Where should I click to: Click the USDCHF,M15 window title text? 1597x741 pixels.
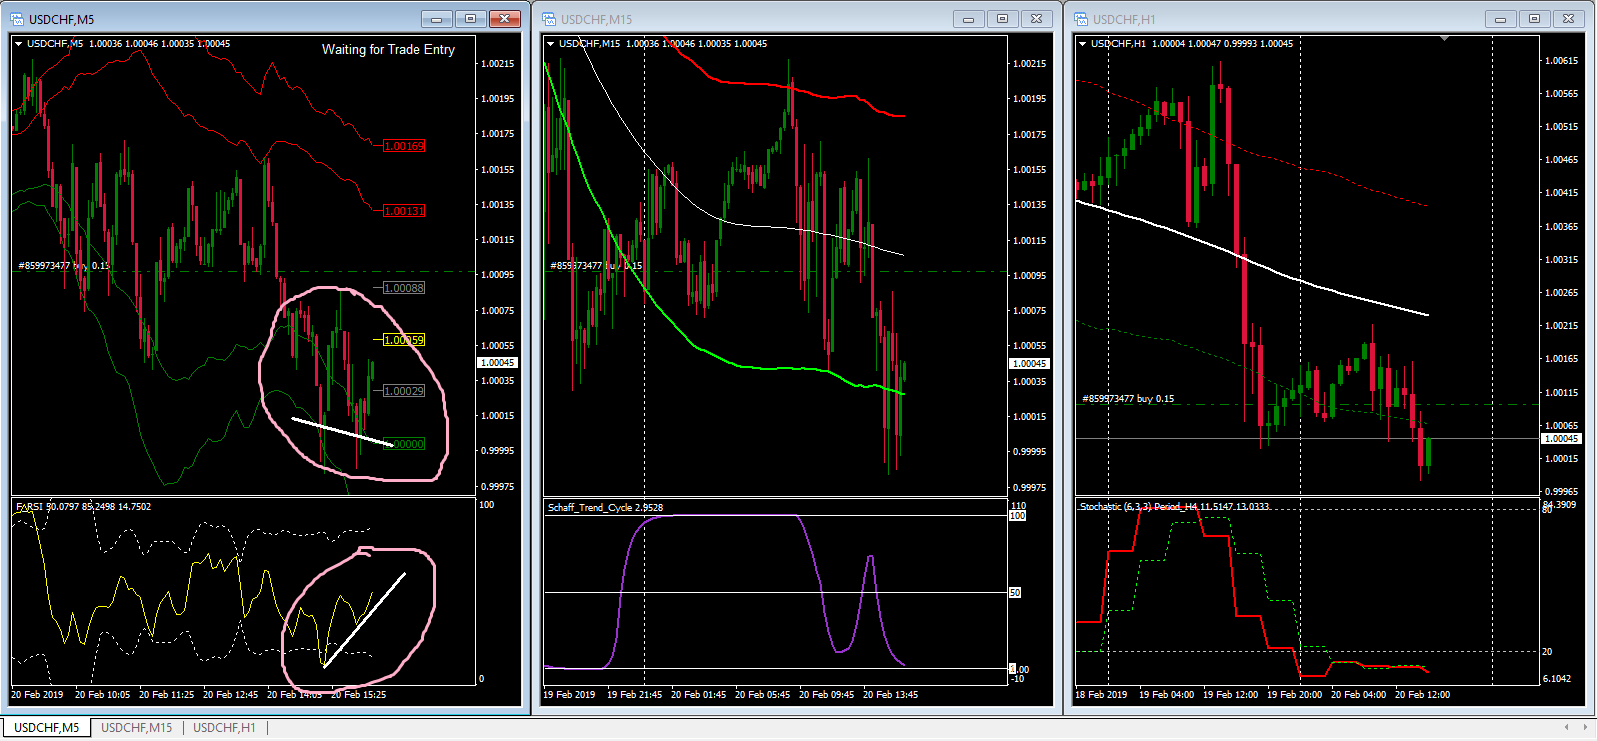coord(596,19)
